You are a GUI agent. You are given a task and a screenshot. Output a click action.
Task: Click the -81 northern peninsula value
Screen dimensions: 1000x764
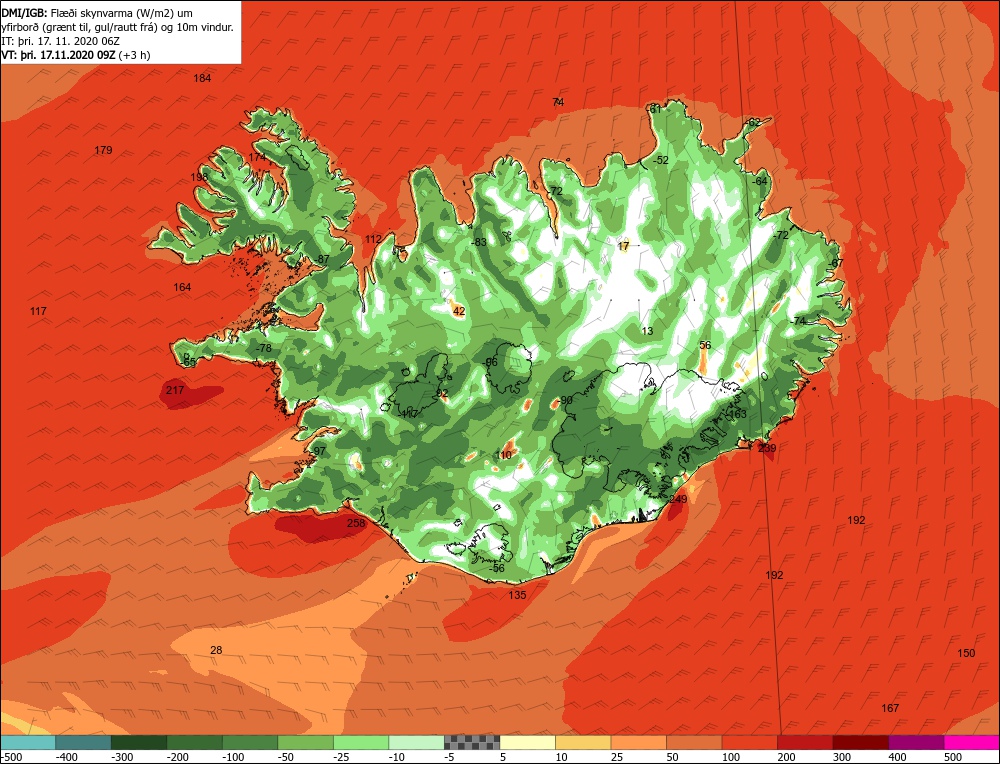[655, 109]
